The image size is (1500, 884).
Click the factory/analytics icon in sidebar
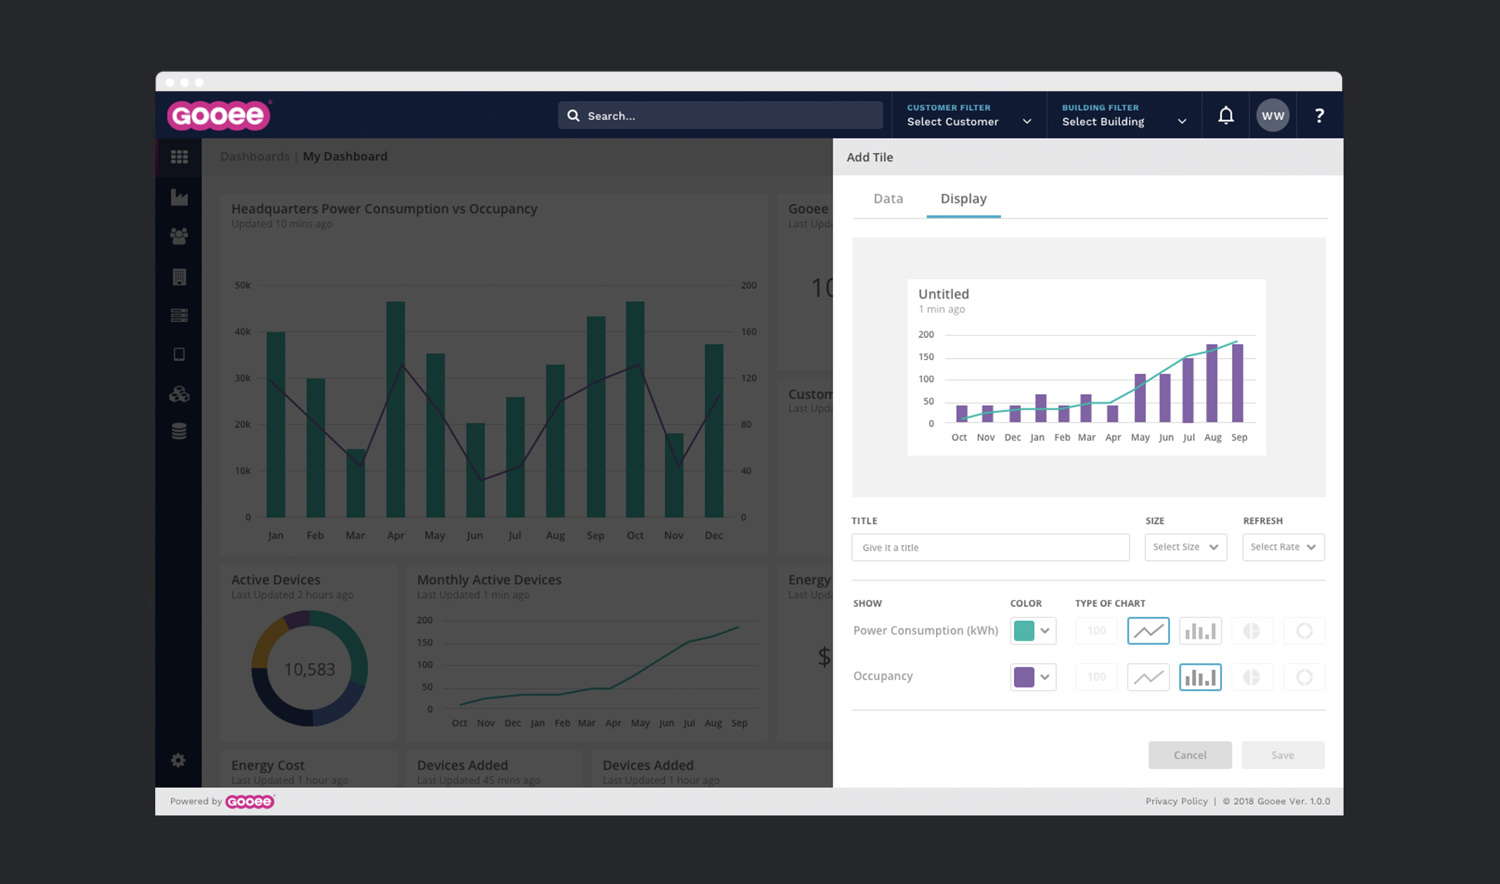tap(179, 197)
